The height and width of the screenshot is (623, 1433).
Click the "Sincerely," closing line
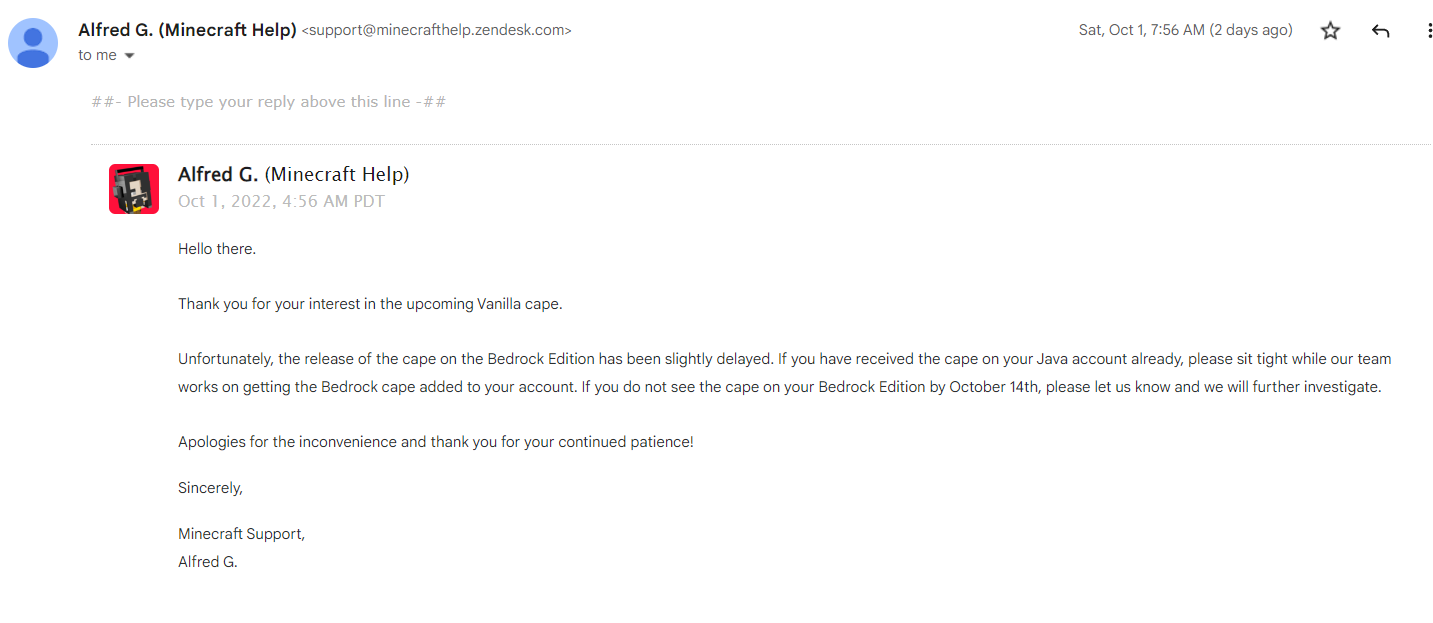click(x=210, y=488)
